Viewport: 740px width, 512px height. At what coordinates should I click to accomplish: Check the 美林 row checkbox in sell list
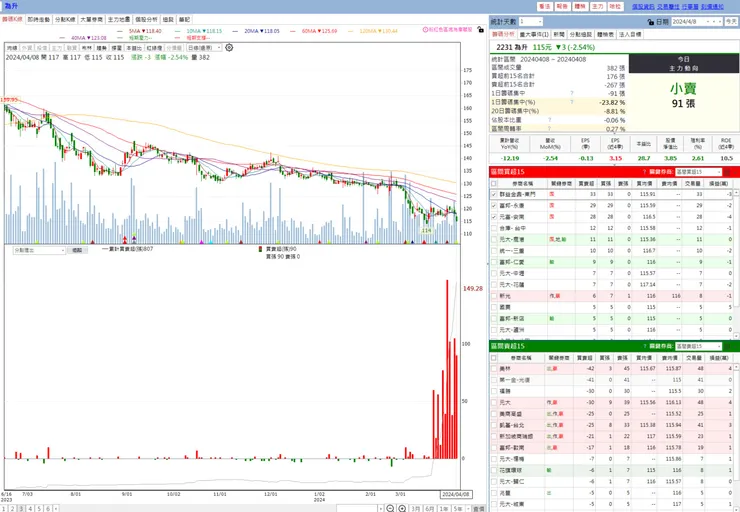[494, 369]
